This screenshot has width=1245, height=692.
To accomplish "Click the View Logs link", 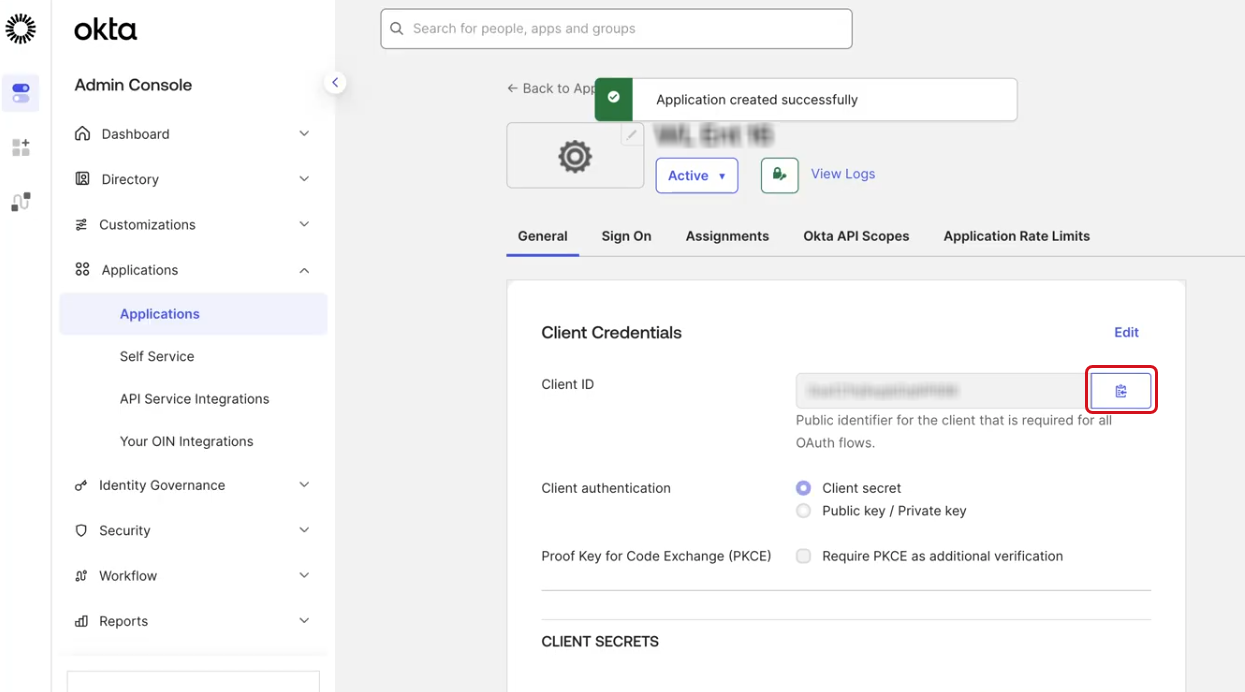I will pyautogui.click(x=843, y=174).
